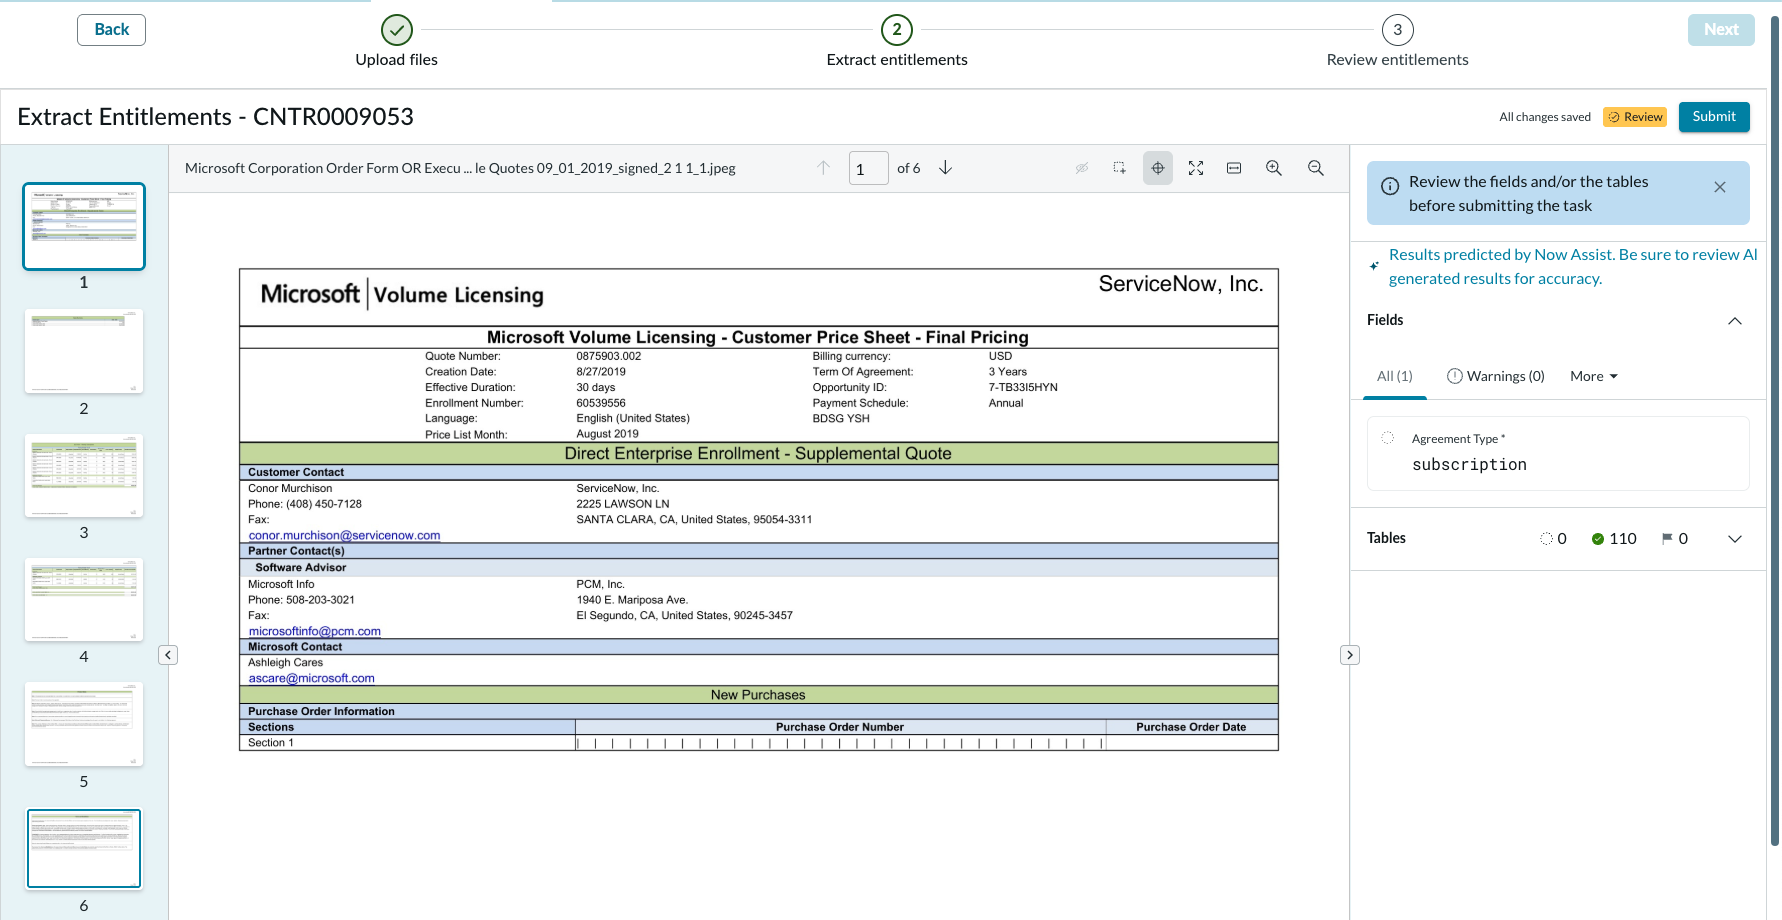Dismiss the review fields info banner
This screenshot has height=920, width=1782.
(1720, 187)
